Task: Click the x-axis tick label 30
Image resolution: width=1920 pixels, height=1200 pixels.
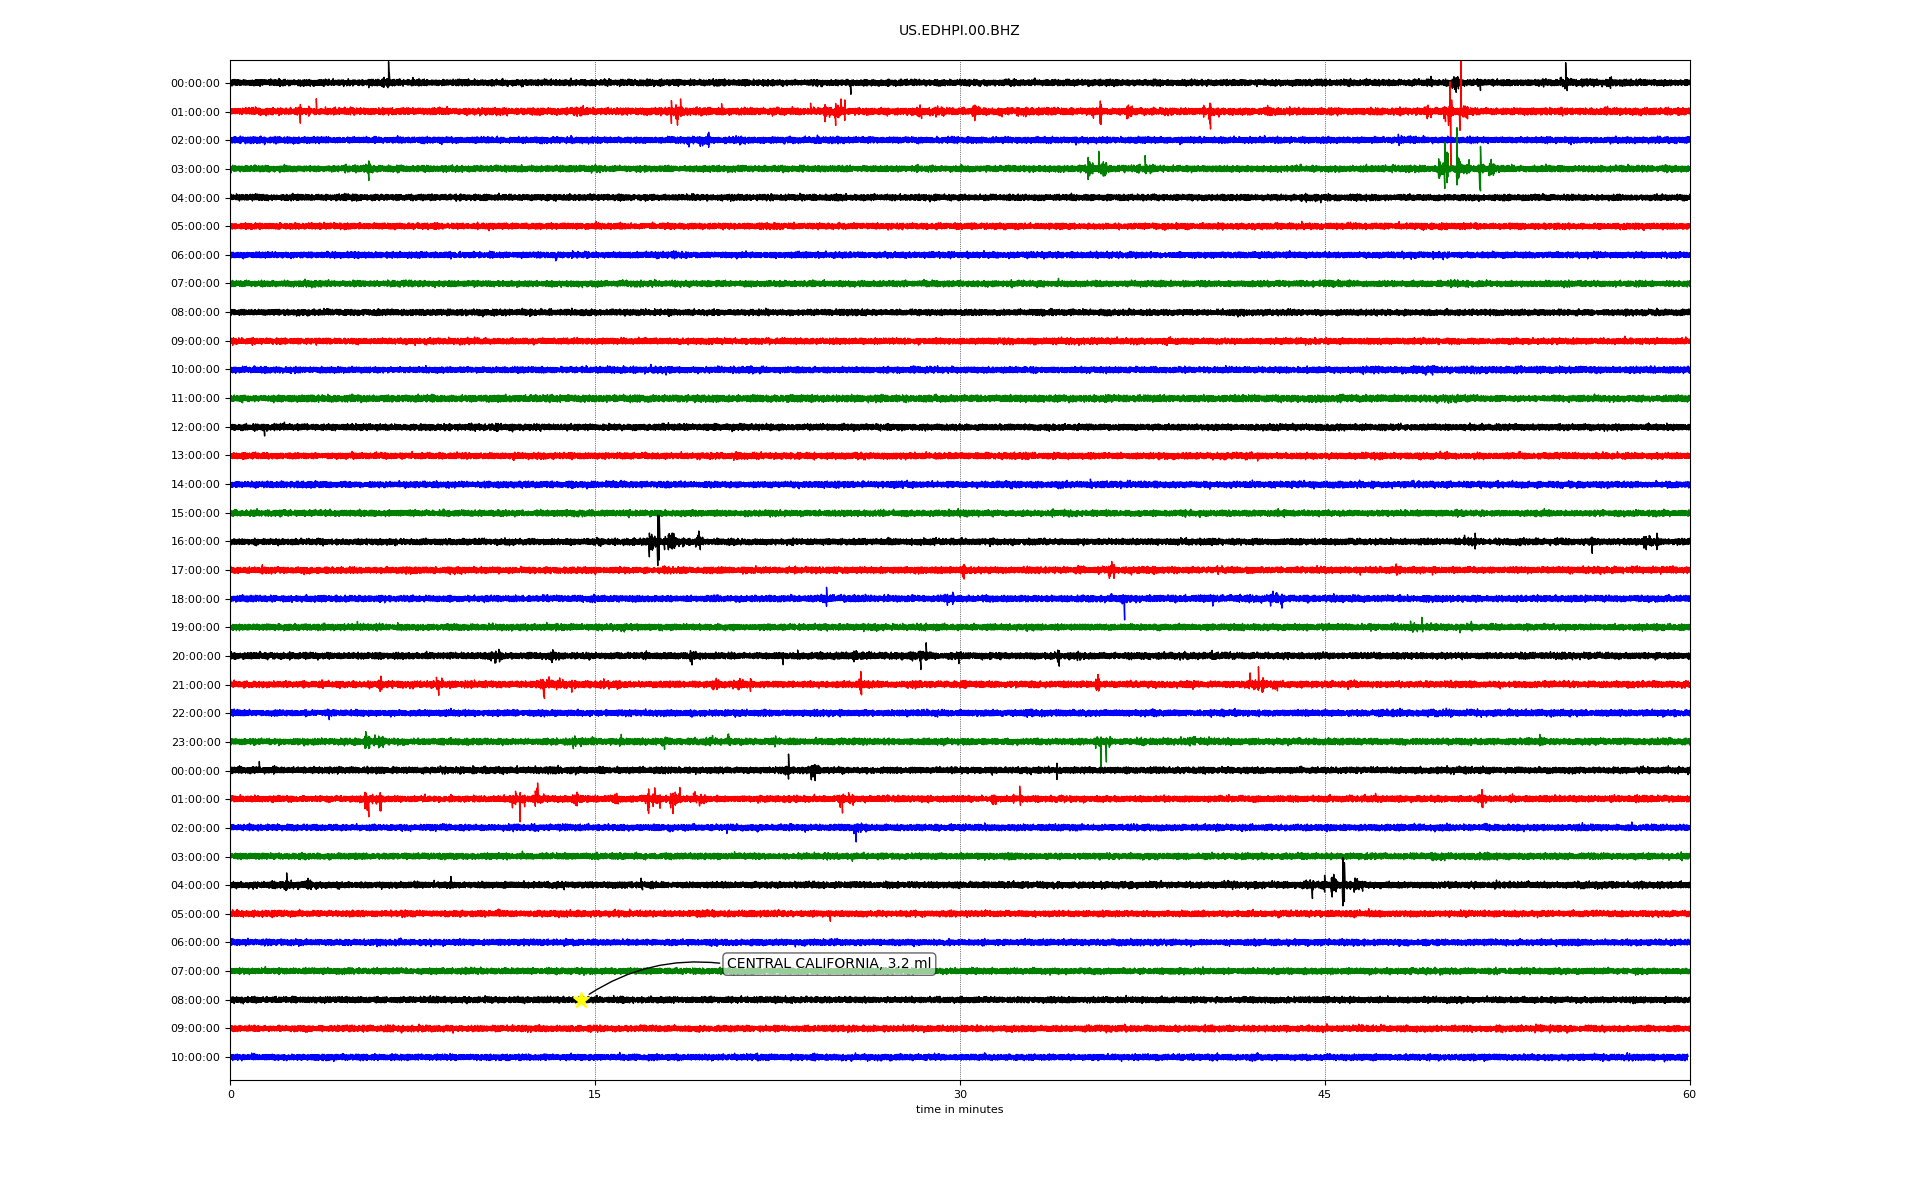Action: [960, 1094]
